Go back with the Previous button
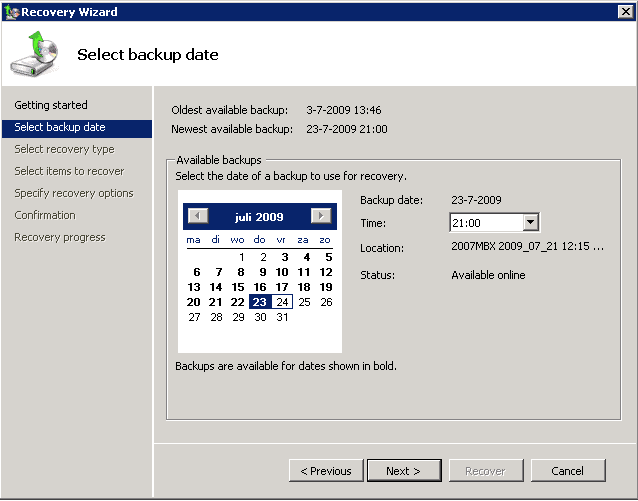This screenshot has height=501, width=638. [x=326, y=471]
